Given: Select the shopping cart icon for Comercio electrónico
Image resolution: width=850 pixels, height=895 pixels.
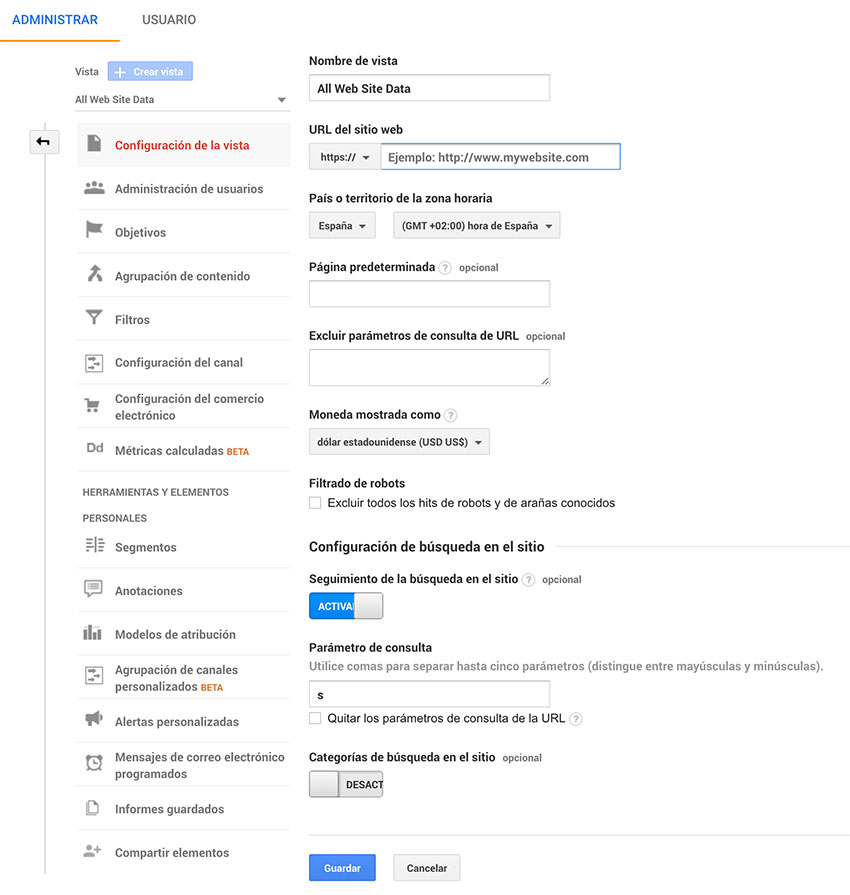Looking at the screenshot, I should point(94,406).
